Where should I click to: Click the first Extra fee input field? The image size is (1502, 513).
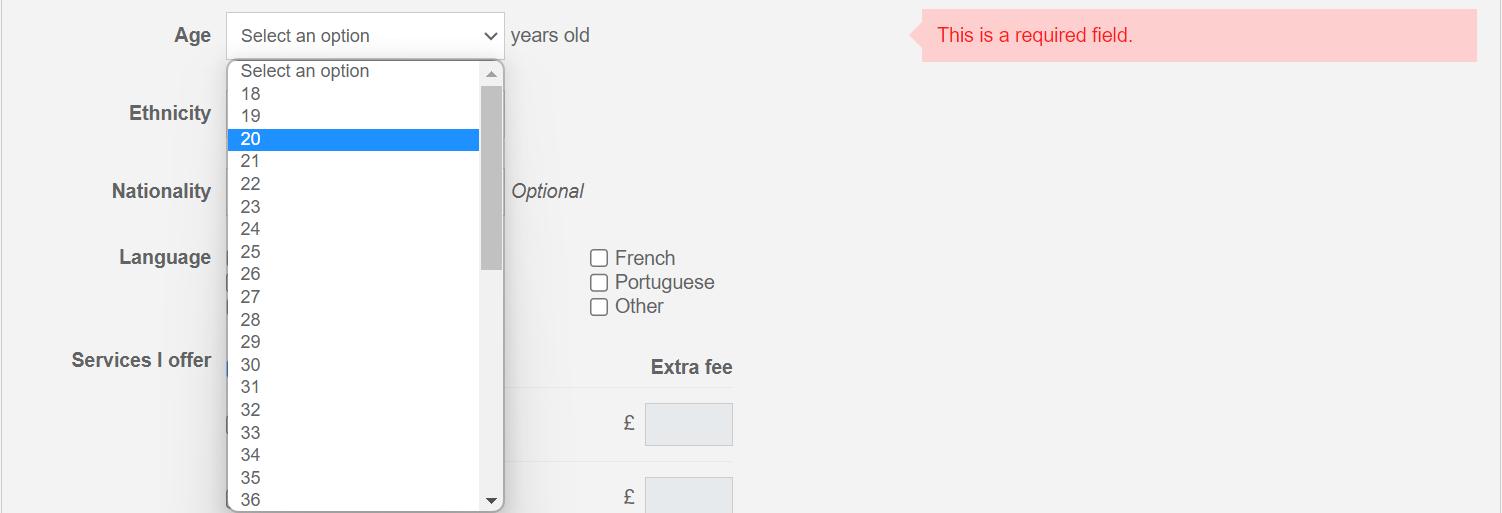tap(688, 424)
